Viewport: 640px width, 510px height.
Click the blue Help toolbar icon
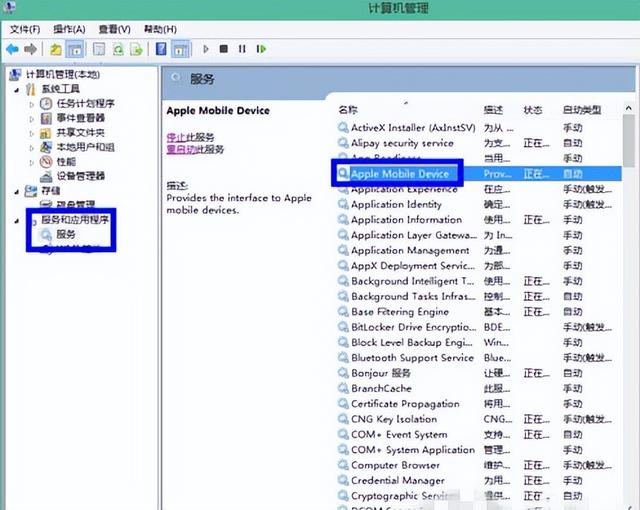point(161,49)
